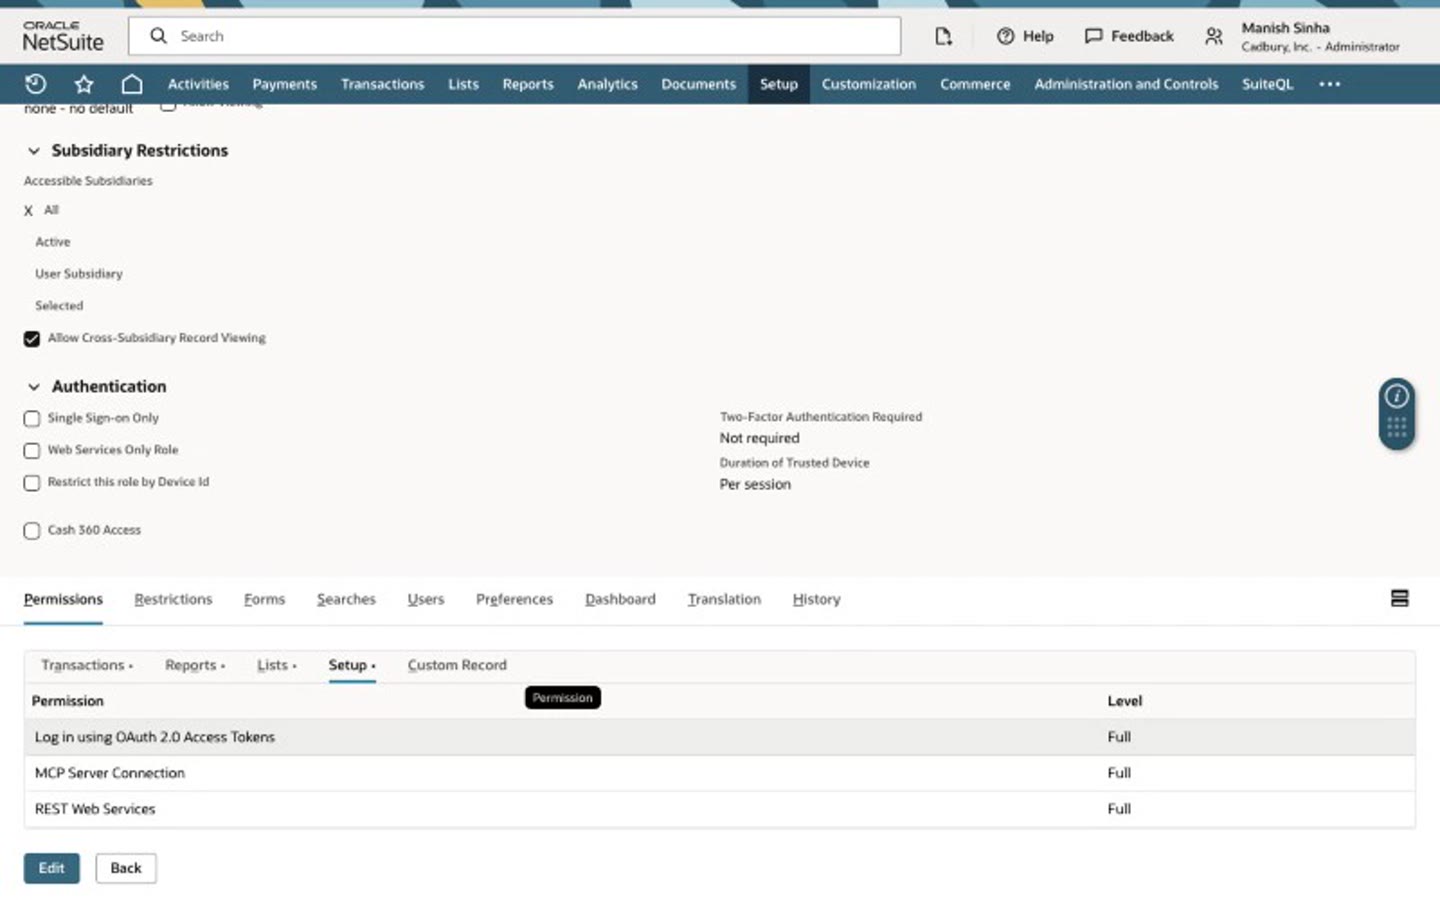The width and height of the screenshot is (1440, 900).
Task: Click Manish Sinha user account name
Action: click(x=1285, y=28)
